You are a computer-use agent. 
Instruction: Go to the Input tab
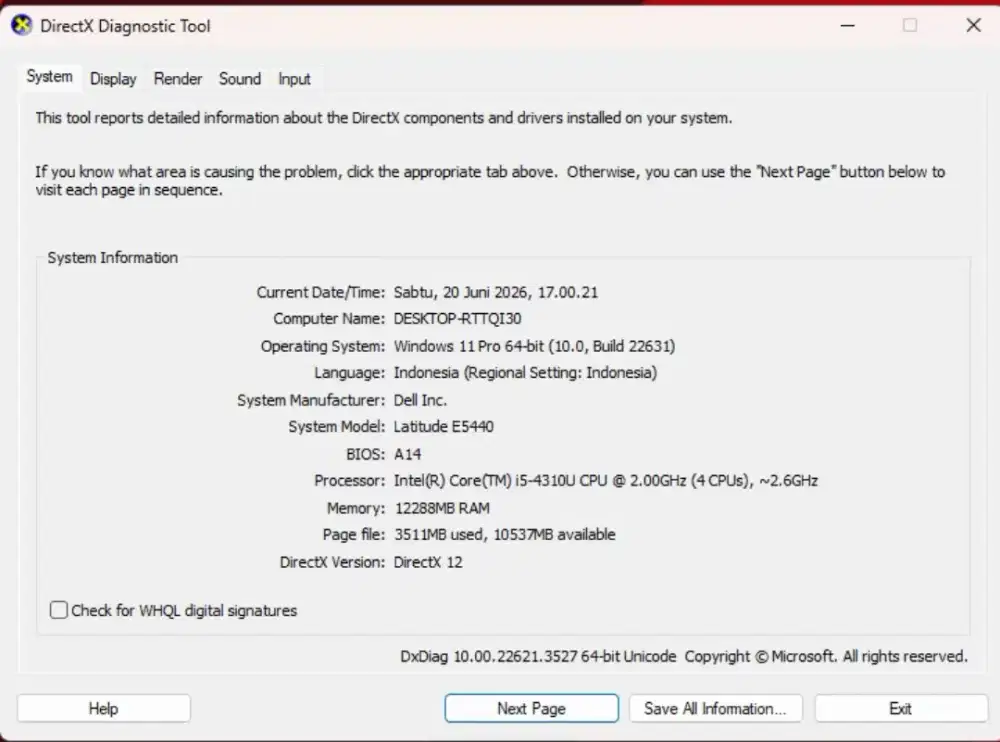point(294,79)
